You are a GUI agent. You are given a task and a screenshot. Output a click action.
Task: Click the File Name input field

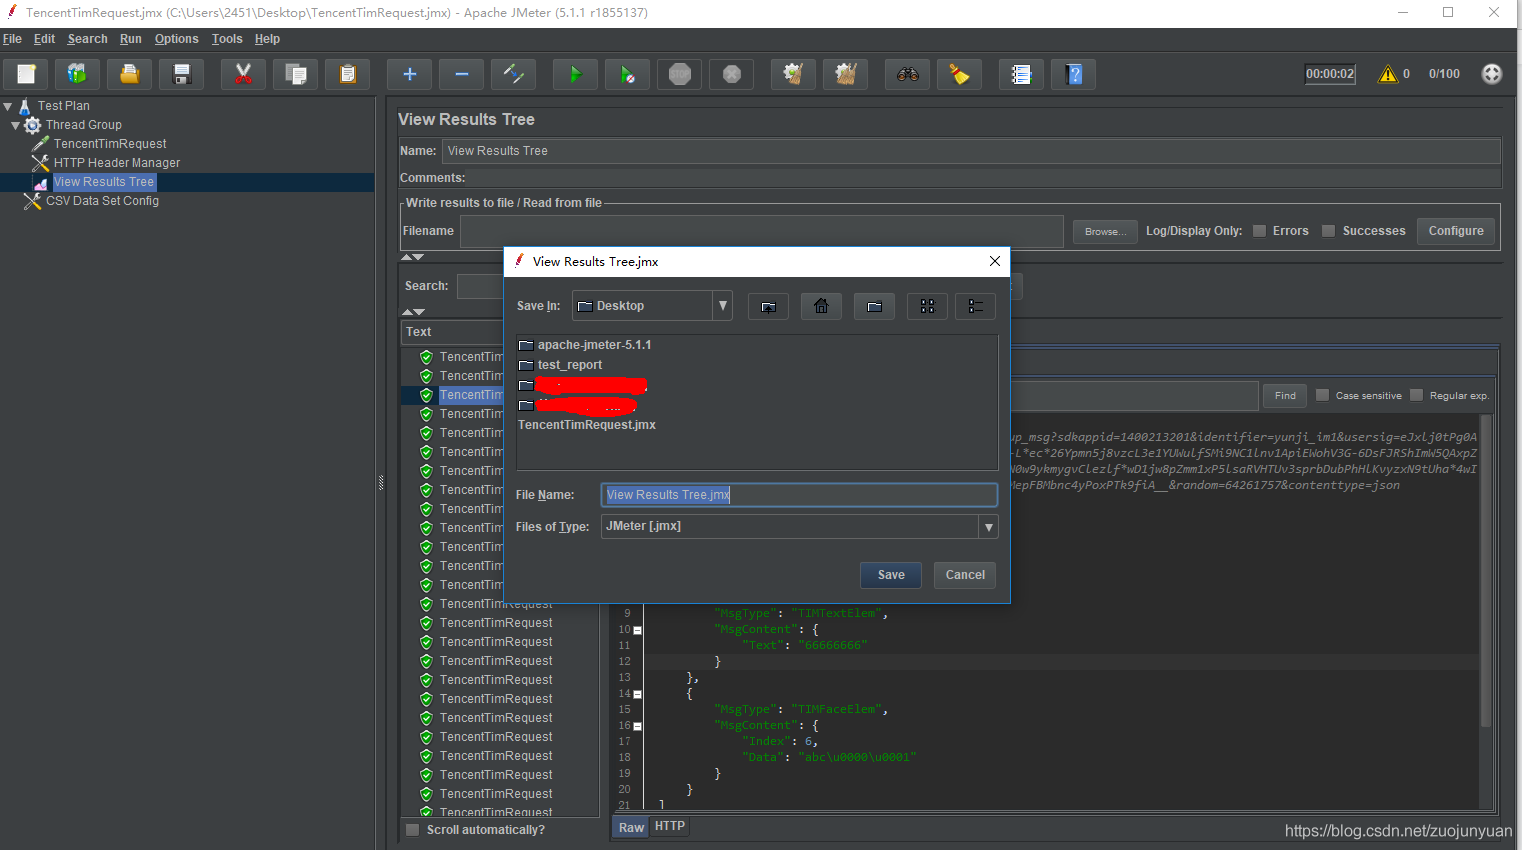tap(799, 495)
